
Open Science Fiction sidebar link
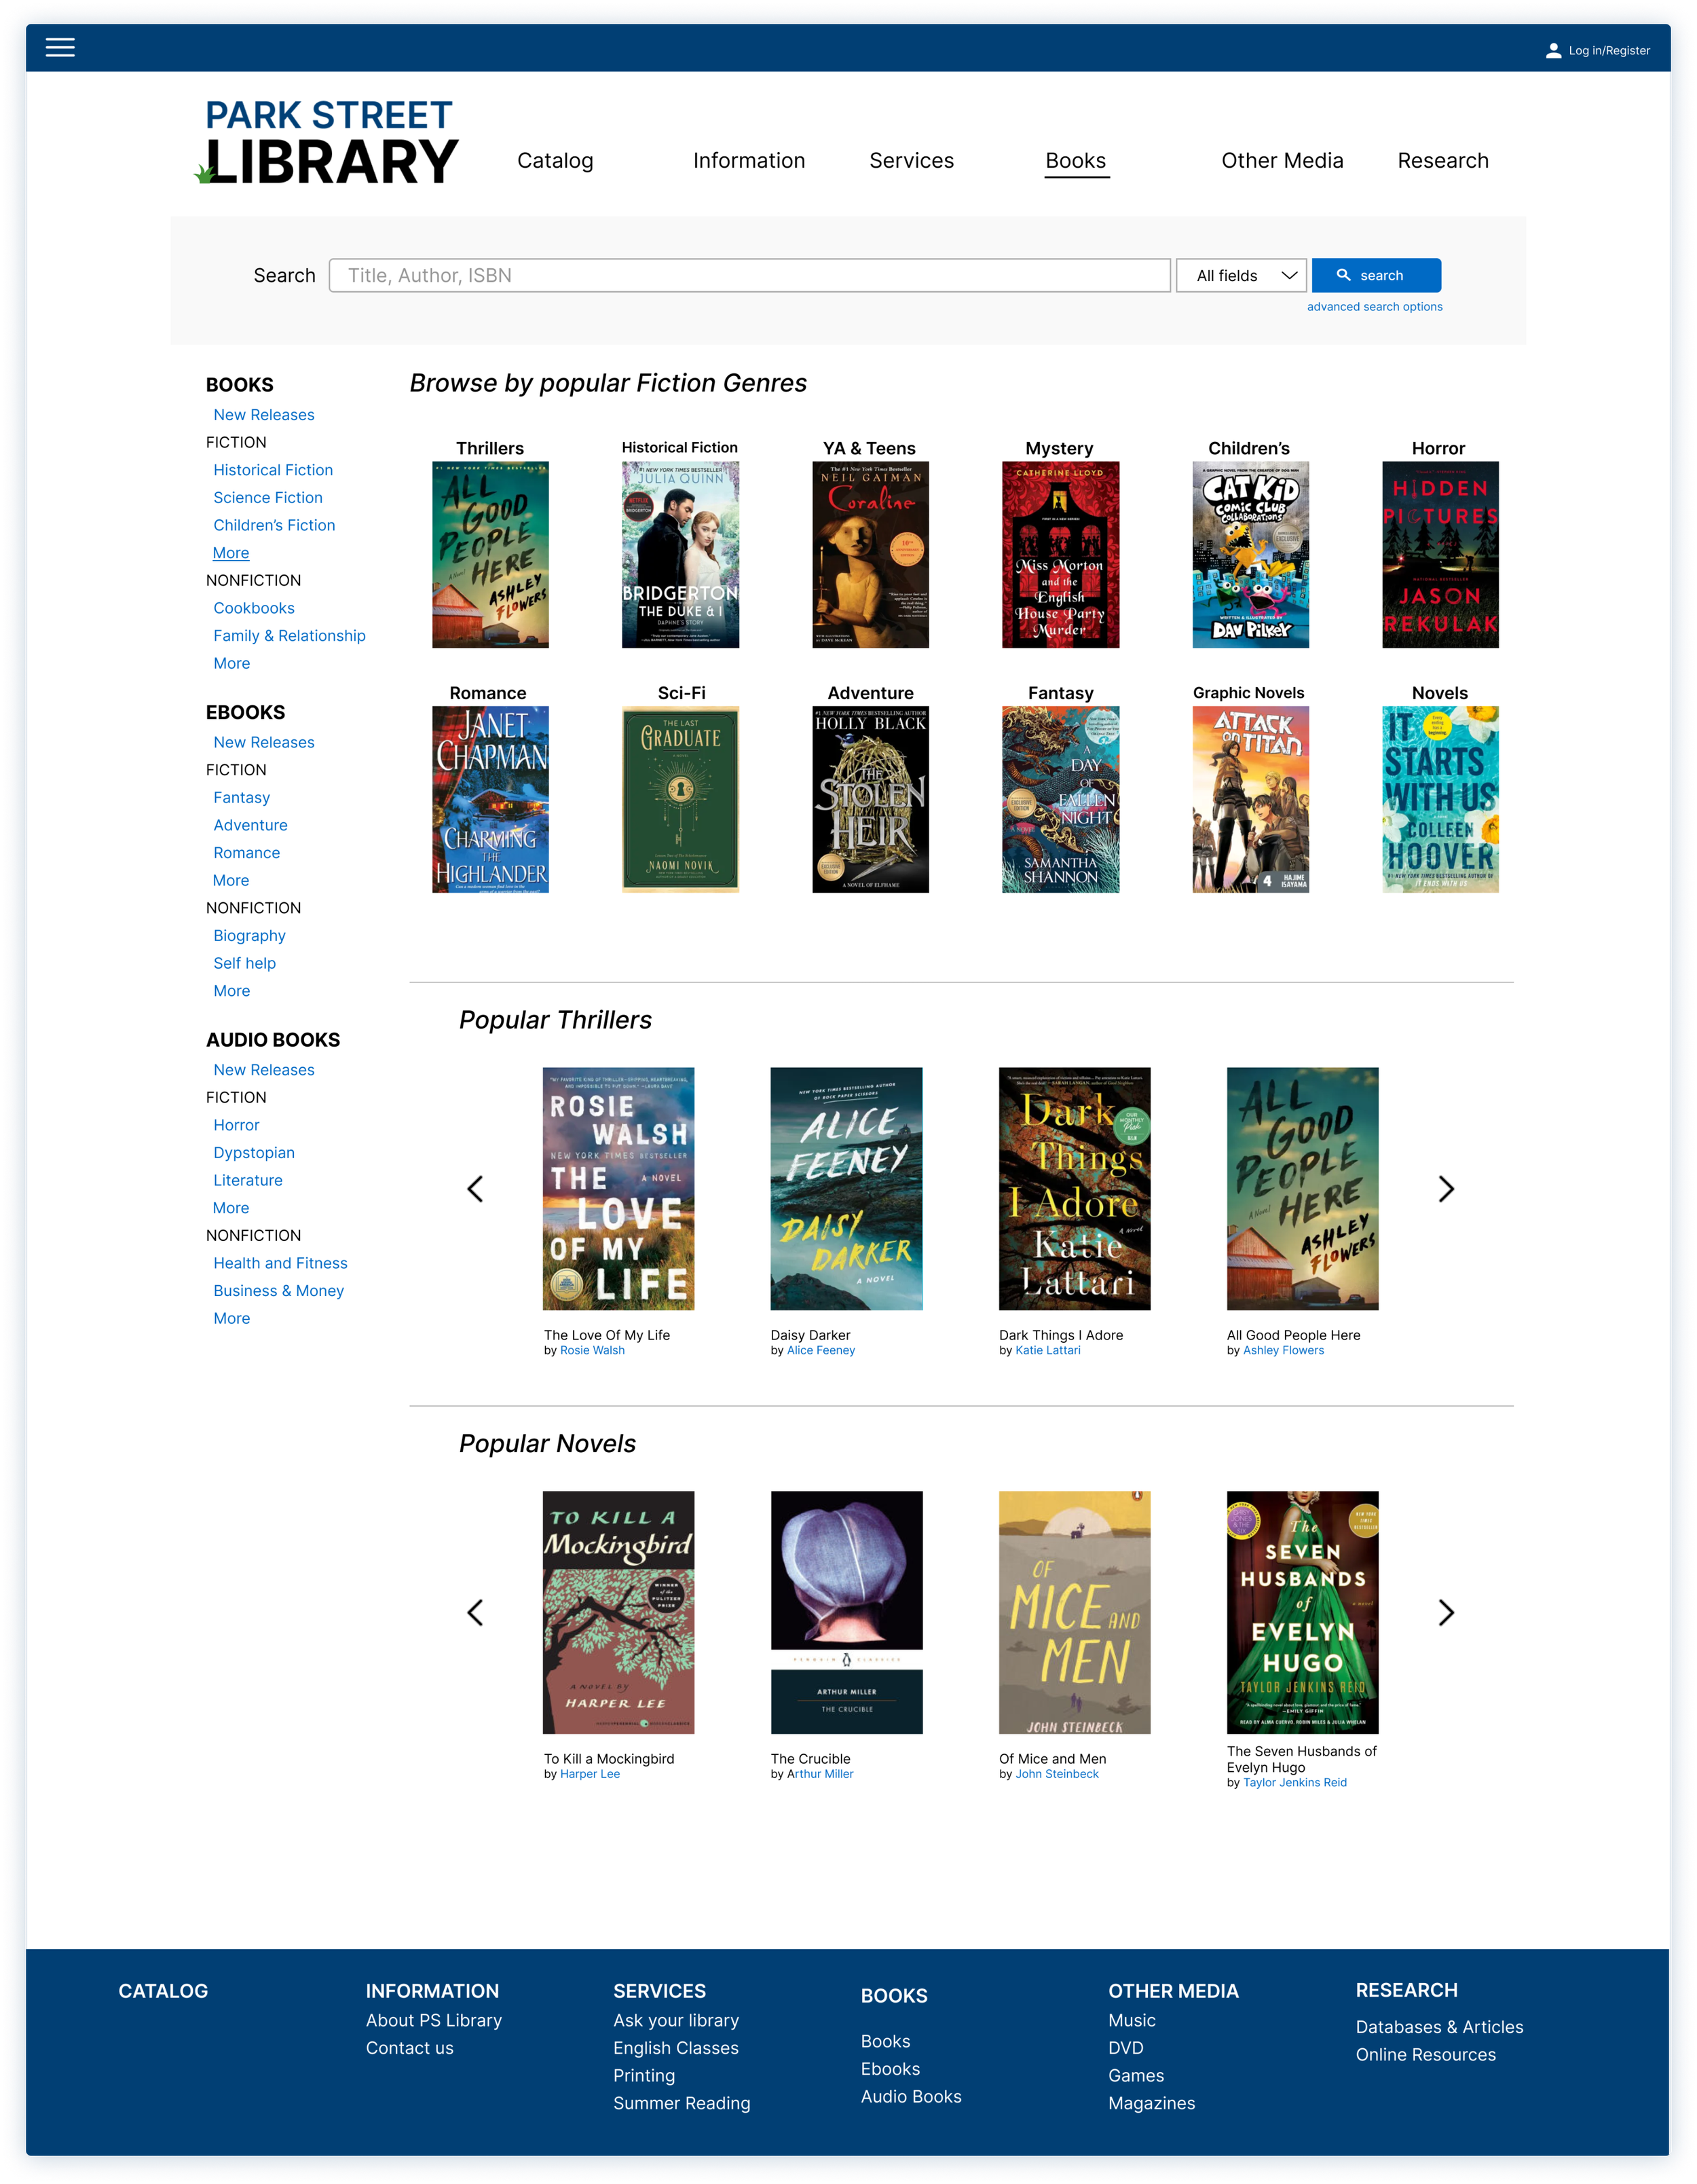(x=268, y=497)
